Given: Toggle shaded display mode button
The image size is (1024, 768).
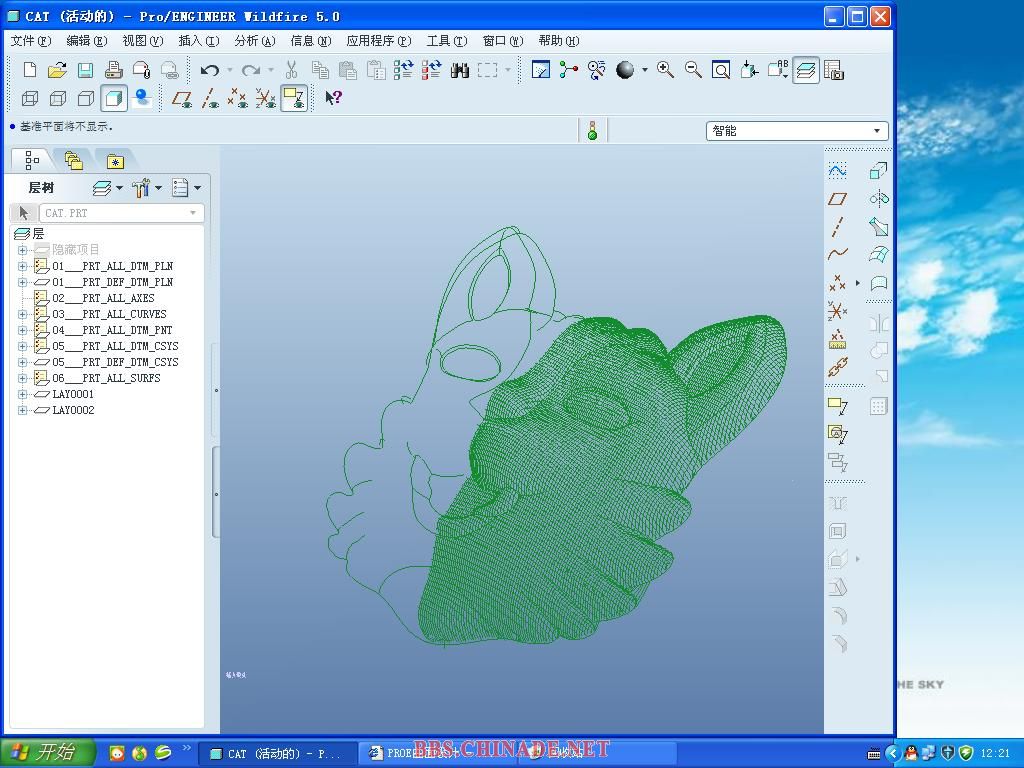Looking at the screenshot, I should point(114,99).
